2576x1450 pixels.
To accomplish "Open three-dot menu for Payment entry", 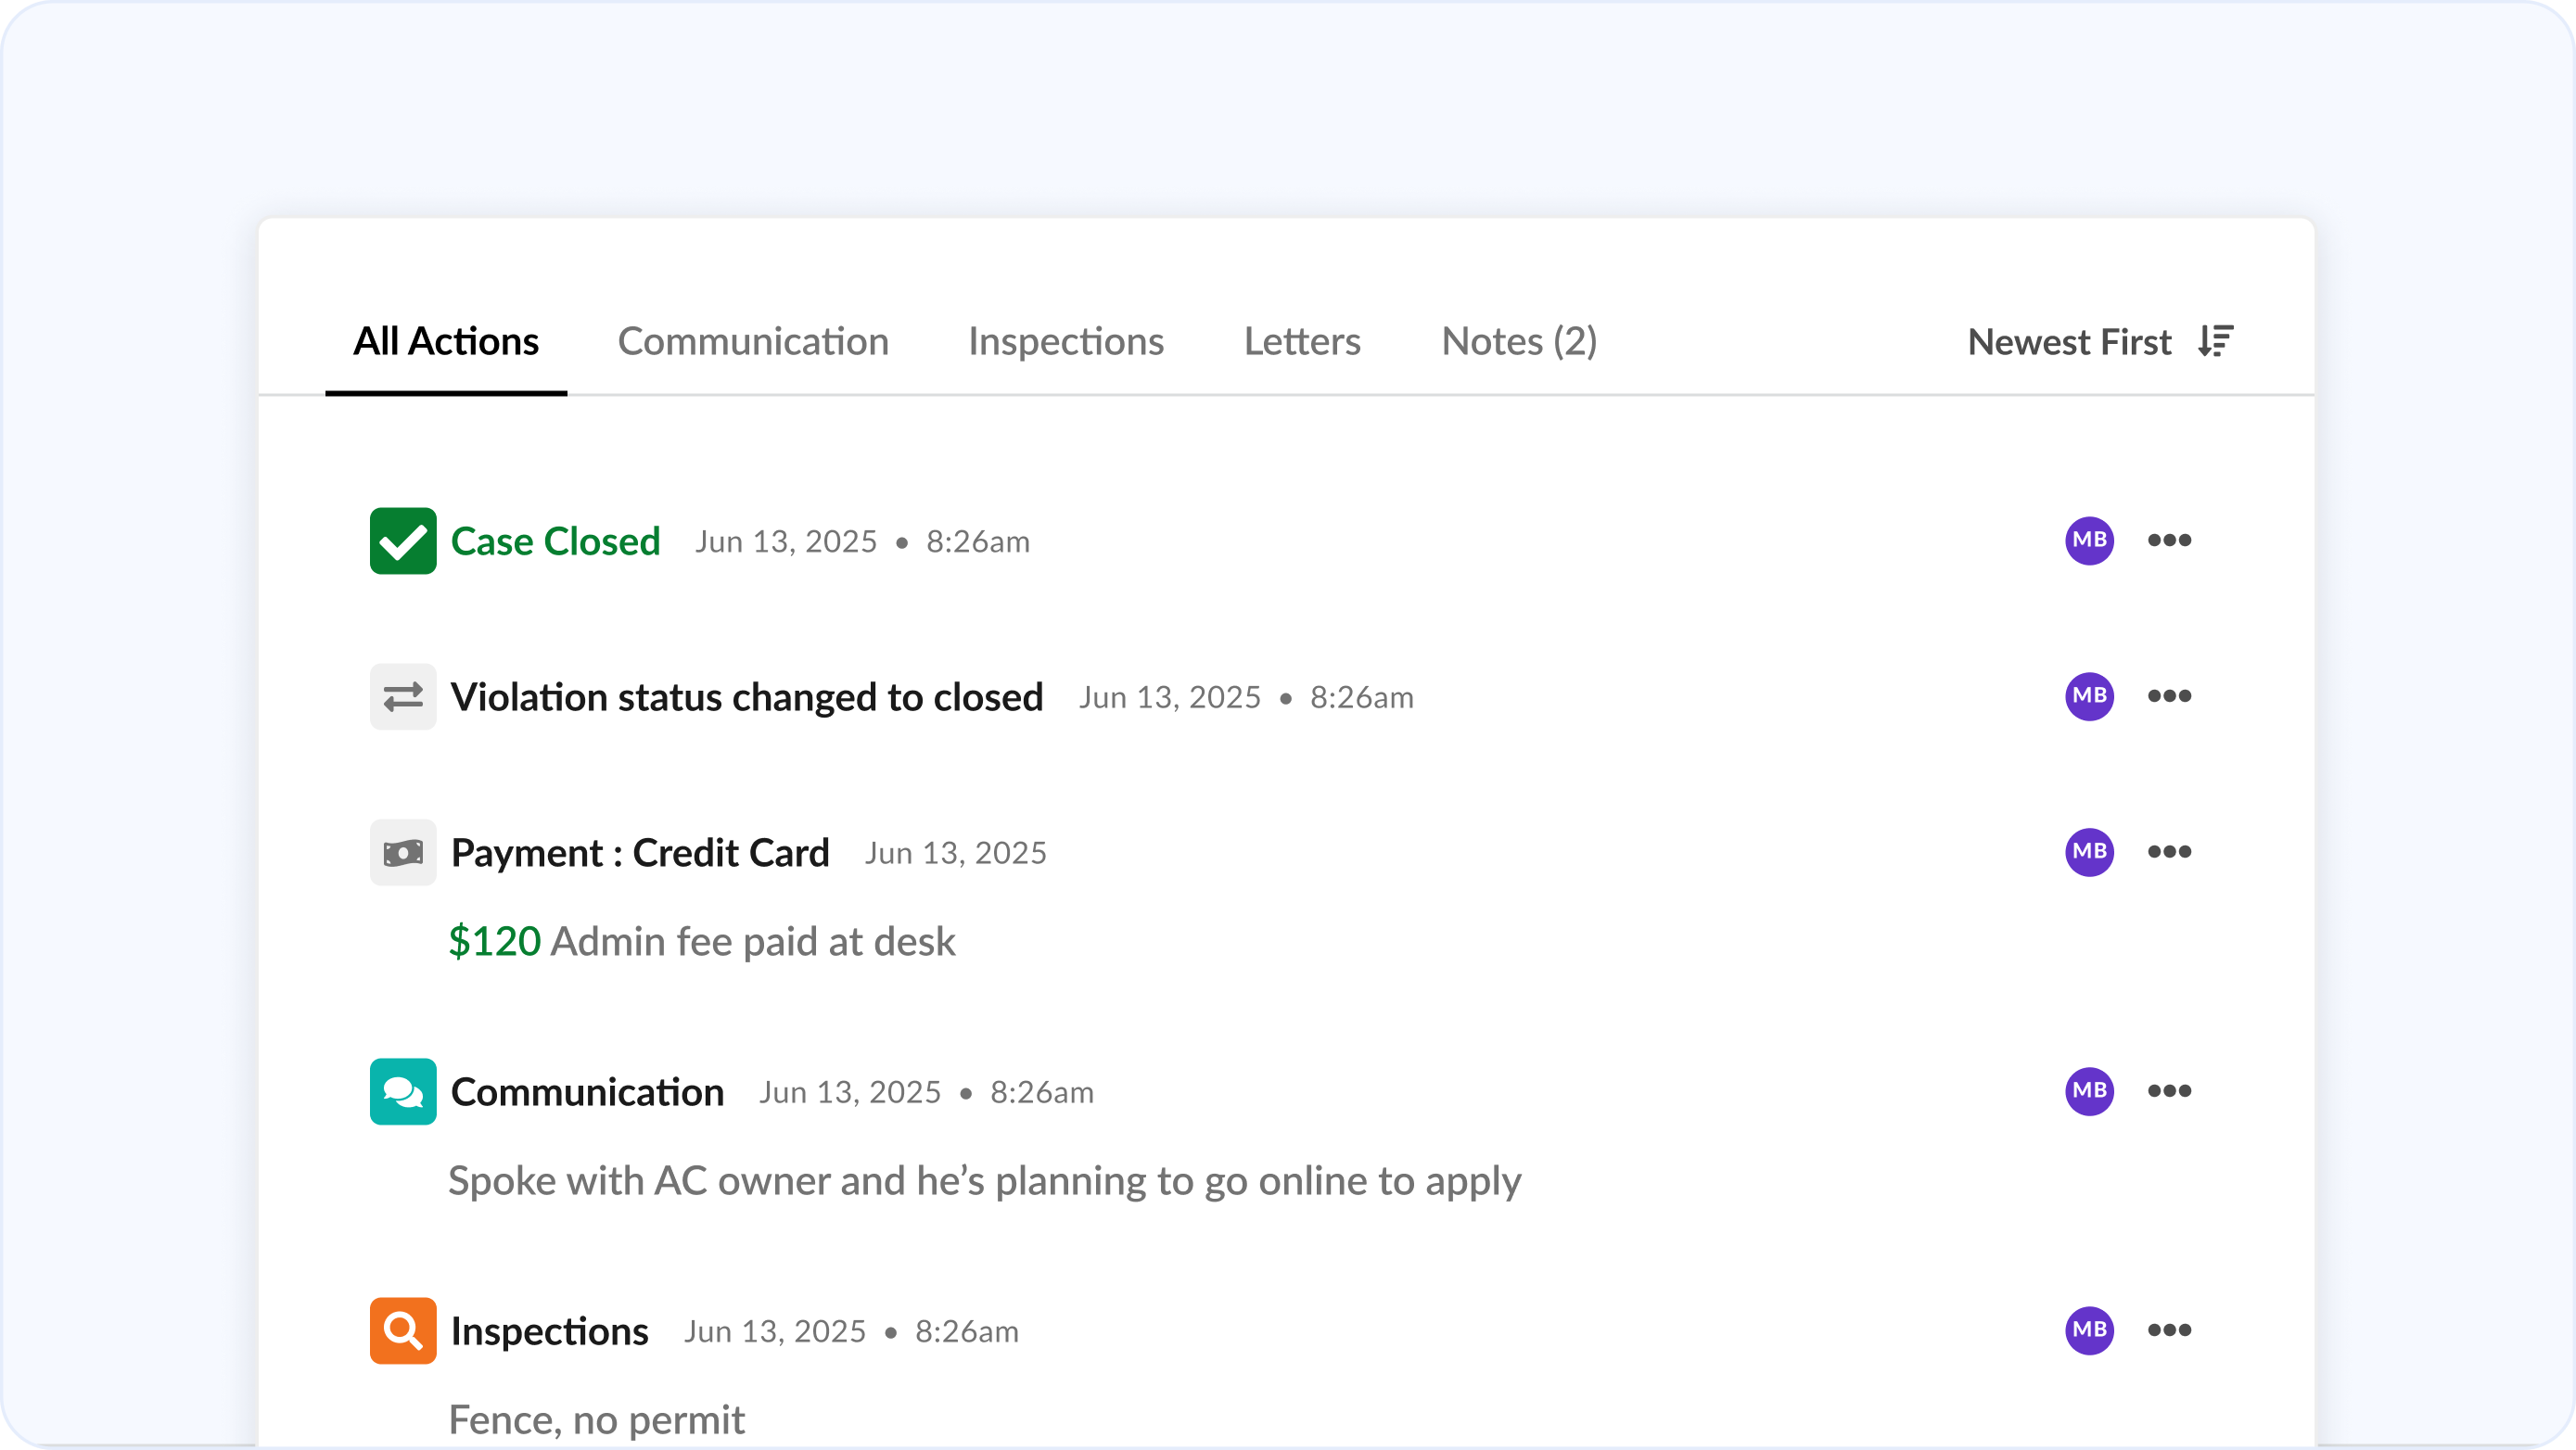I will 2169,851.
